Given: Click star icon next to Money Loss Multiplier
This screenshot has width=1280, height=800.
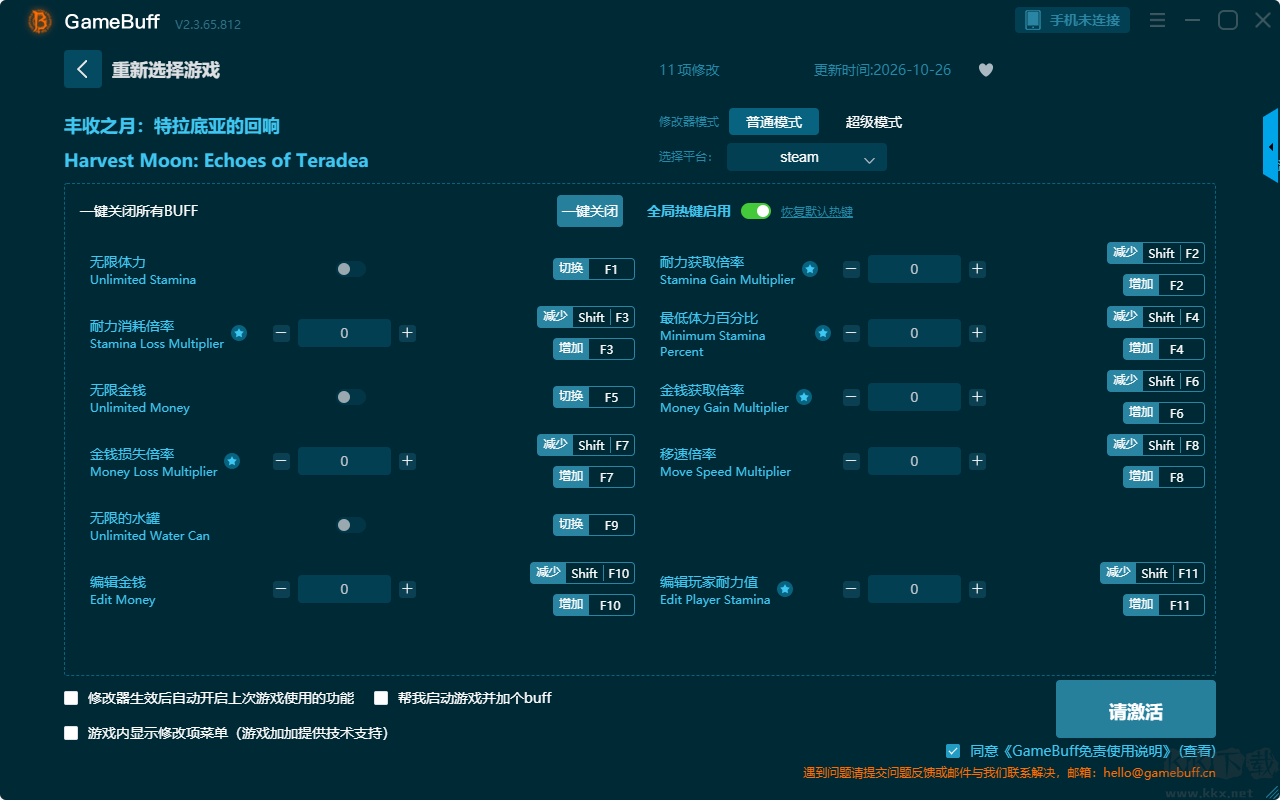Looking at the screenshot, I should [232, 461].
